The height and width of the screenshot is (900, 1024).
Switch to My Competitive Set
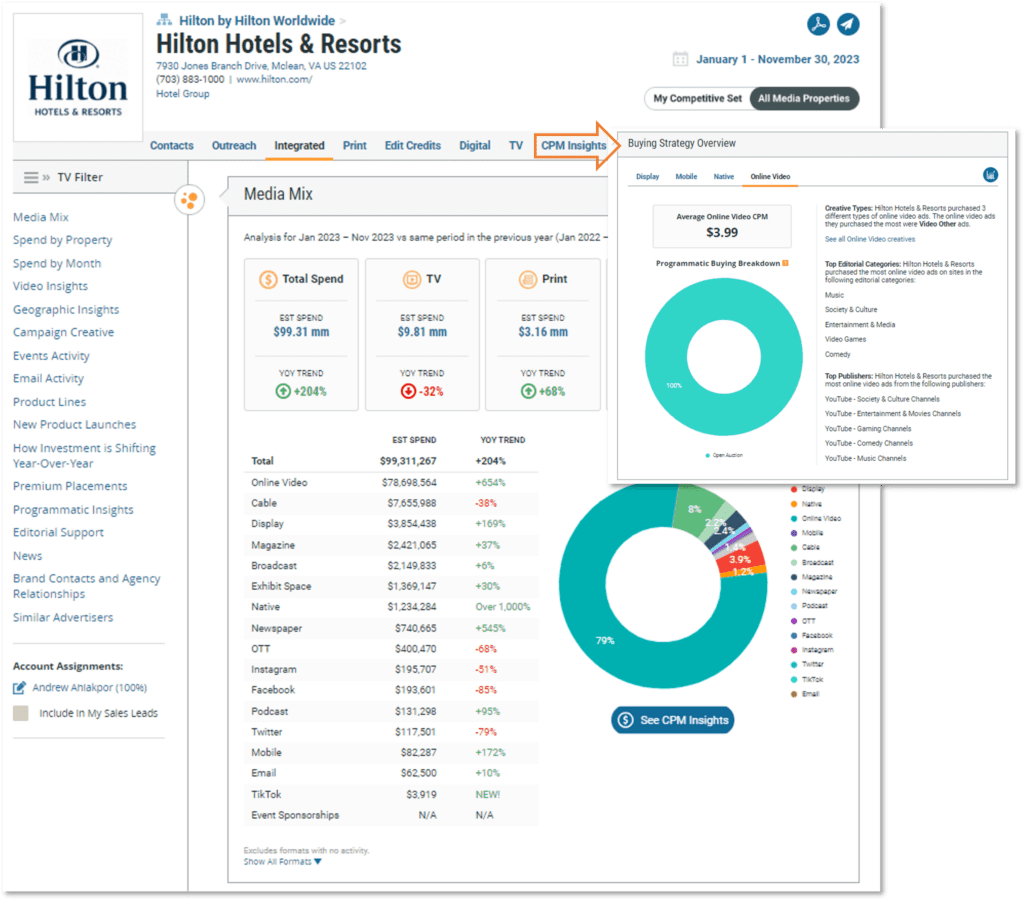click(697, 99)
